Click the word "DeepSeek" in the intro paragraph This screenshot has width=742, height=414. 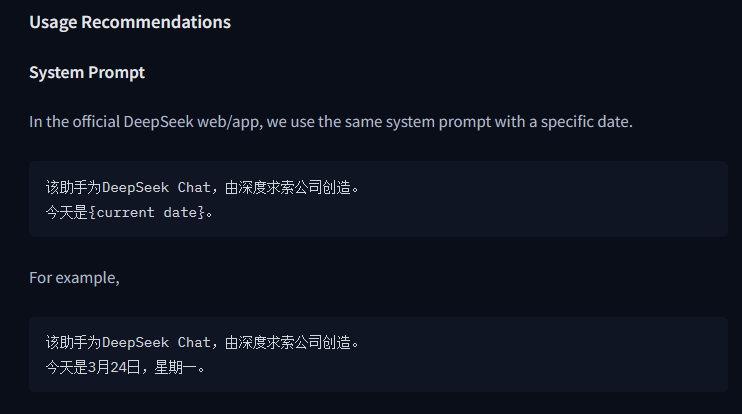coord(159,122)
